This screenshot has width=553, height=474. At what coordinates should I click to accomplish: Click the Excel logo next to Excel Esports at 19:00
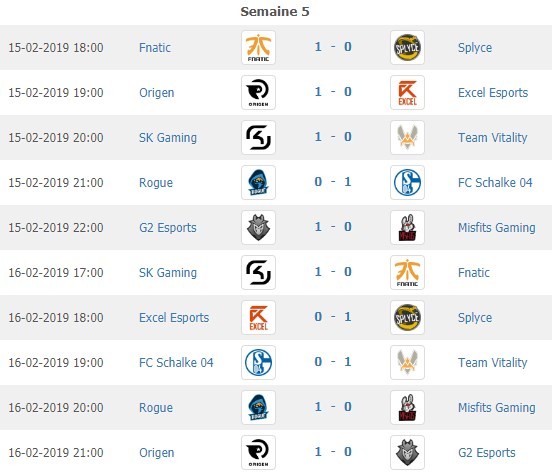pos(407,93)
